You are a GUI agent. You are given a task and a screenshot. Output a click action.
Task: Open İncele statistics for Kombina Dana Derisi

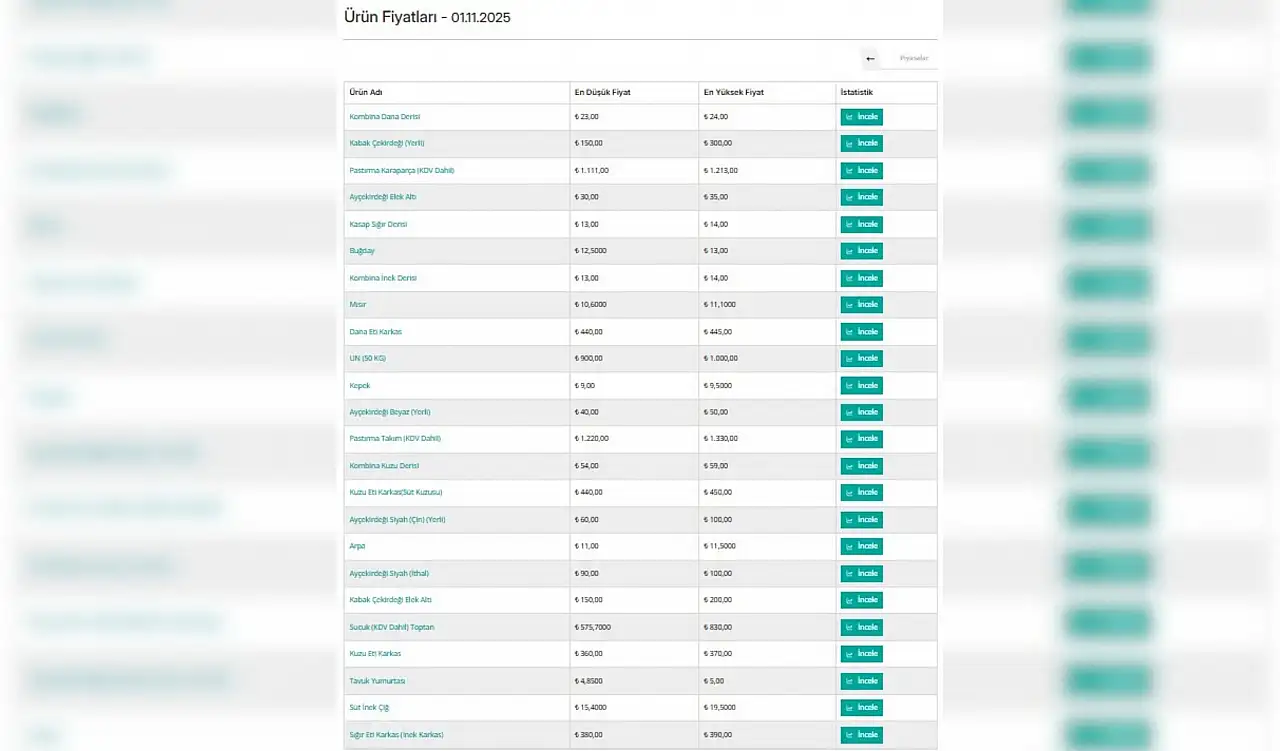click(x=861, y=117)
